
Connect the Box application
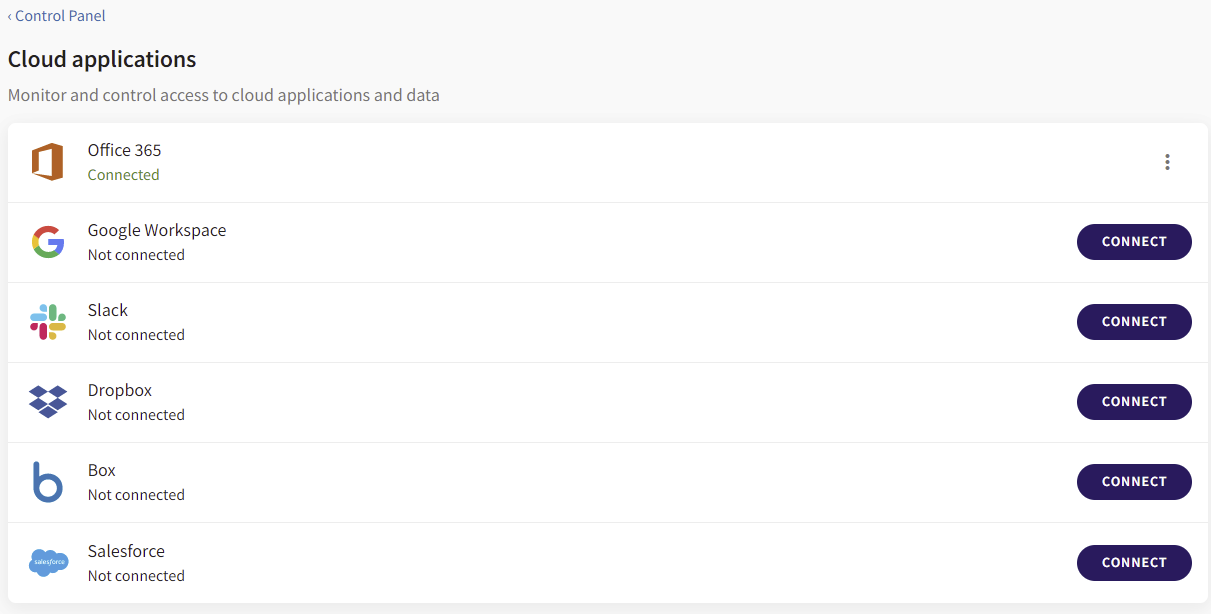click(x=1134, y=482)
